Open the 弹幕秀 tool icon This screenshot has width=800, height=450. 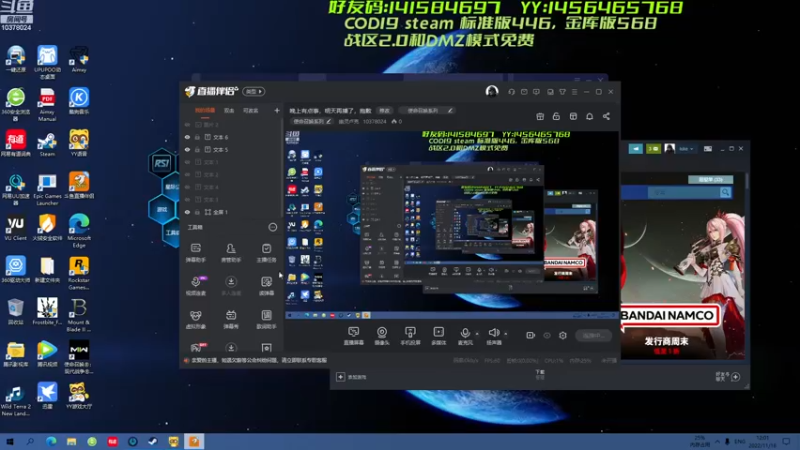231,319
